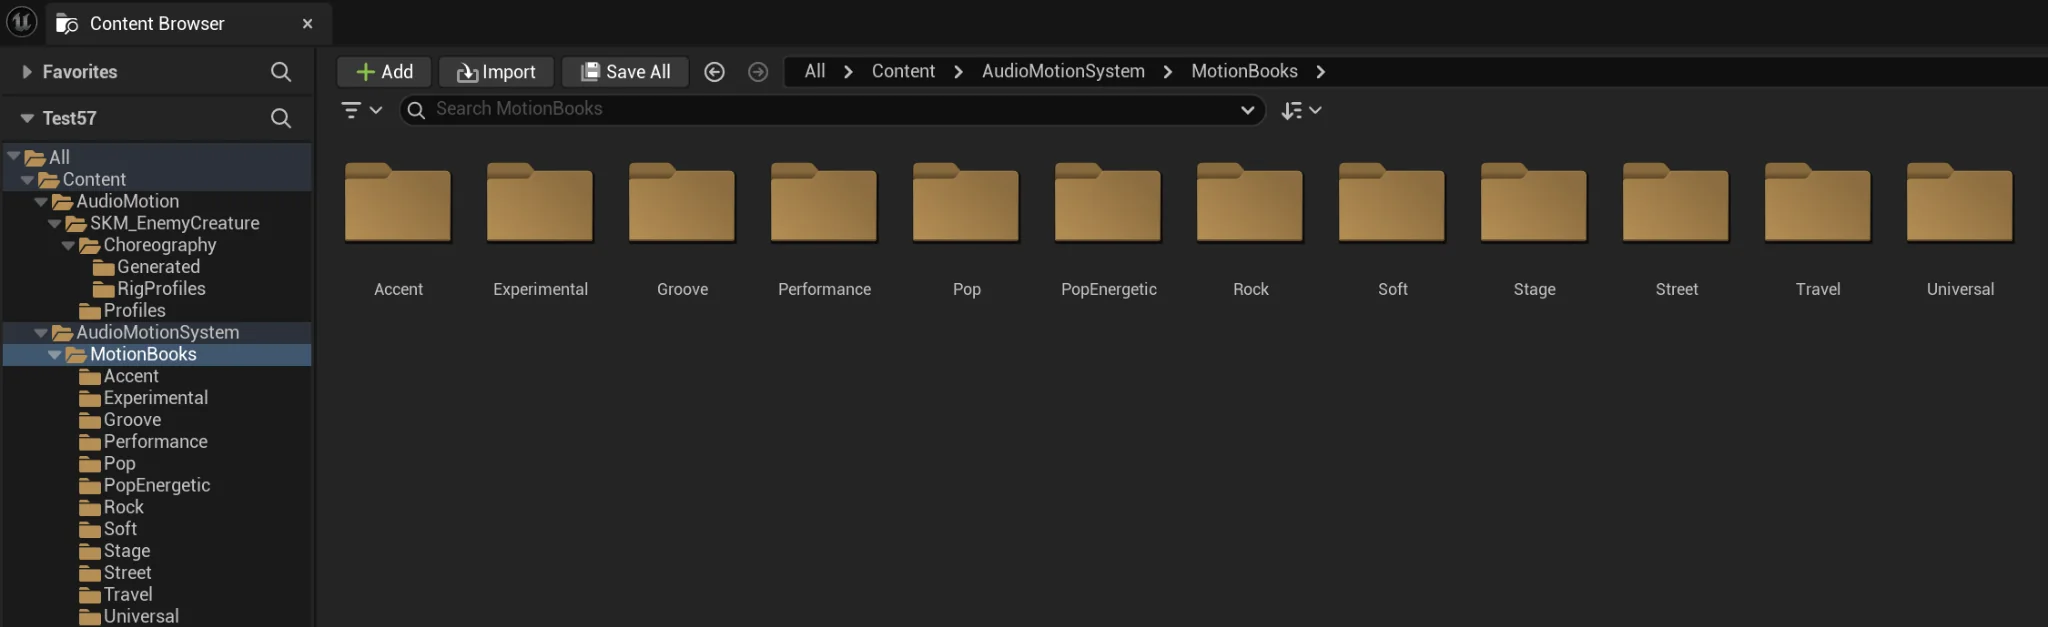Select Experimental in the folder tree

pos(156,398)
